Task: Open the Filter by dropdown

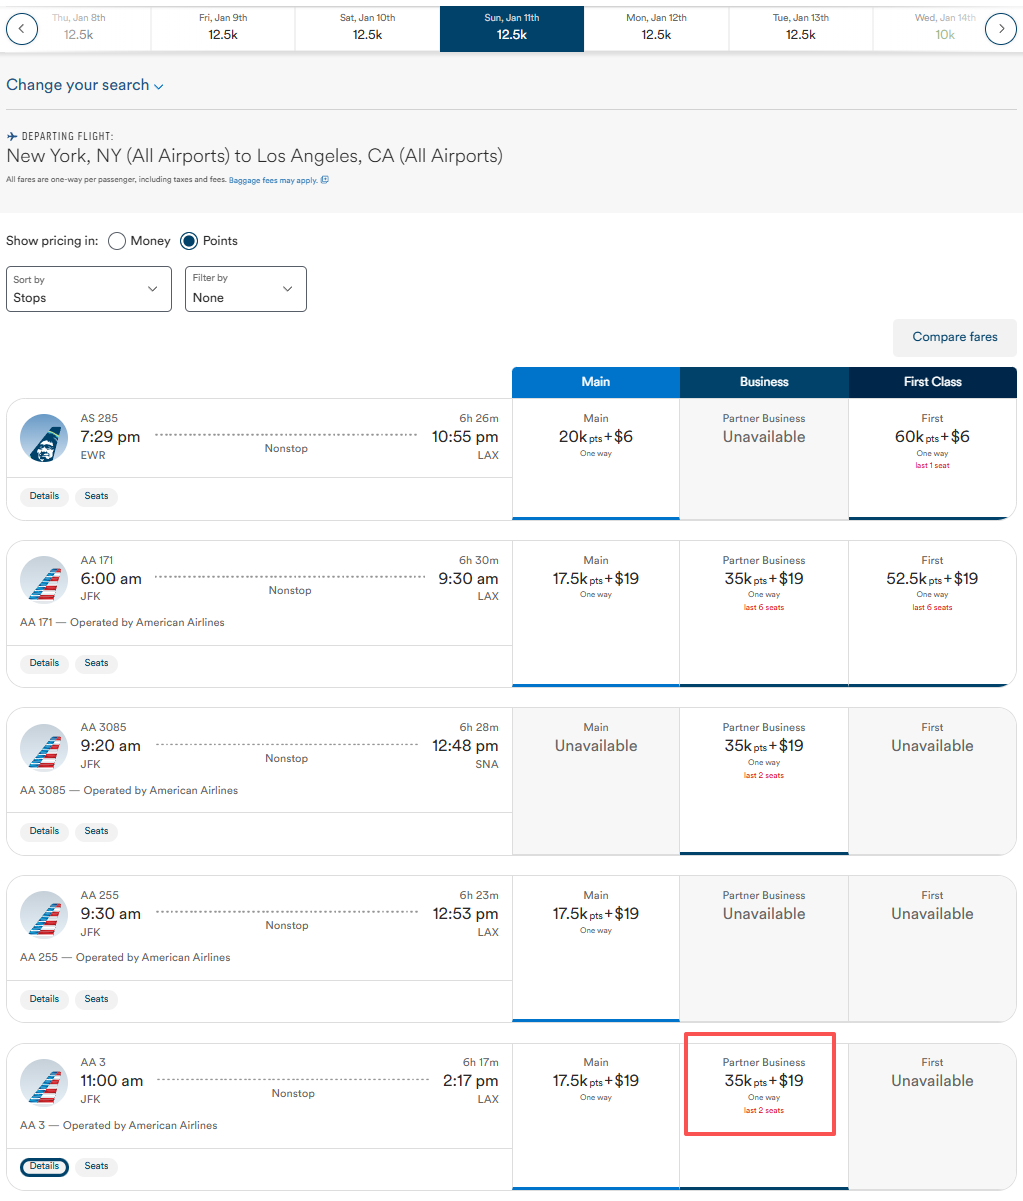Action: 245,289
